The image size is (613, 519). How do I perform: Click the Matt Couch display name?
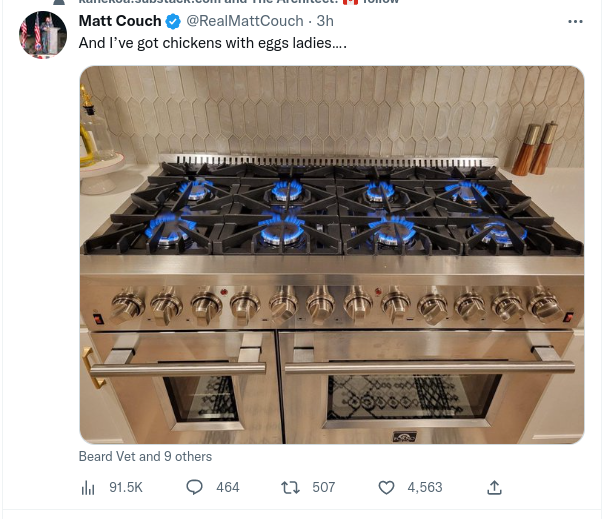[120, 22]
